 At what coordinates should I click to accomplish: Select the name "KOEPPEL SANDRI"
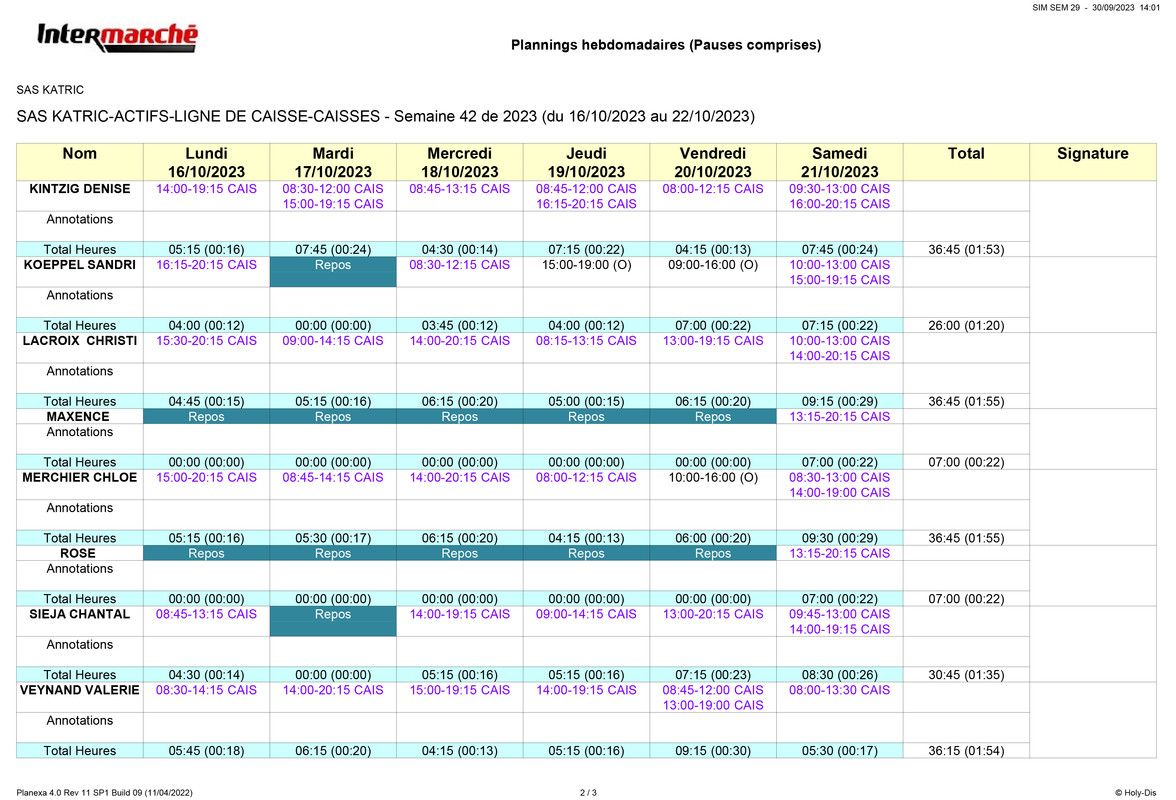[80, 265]
